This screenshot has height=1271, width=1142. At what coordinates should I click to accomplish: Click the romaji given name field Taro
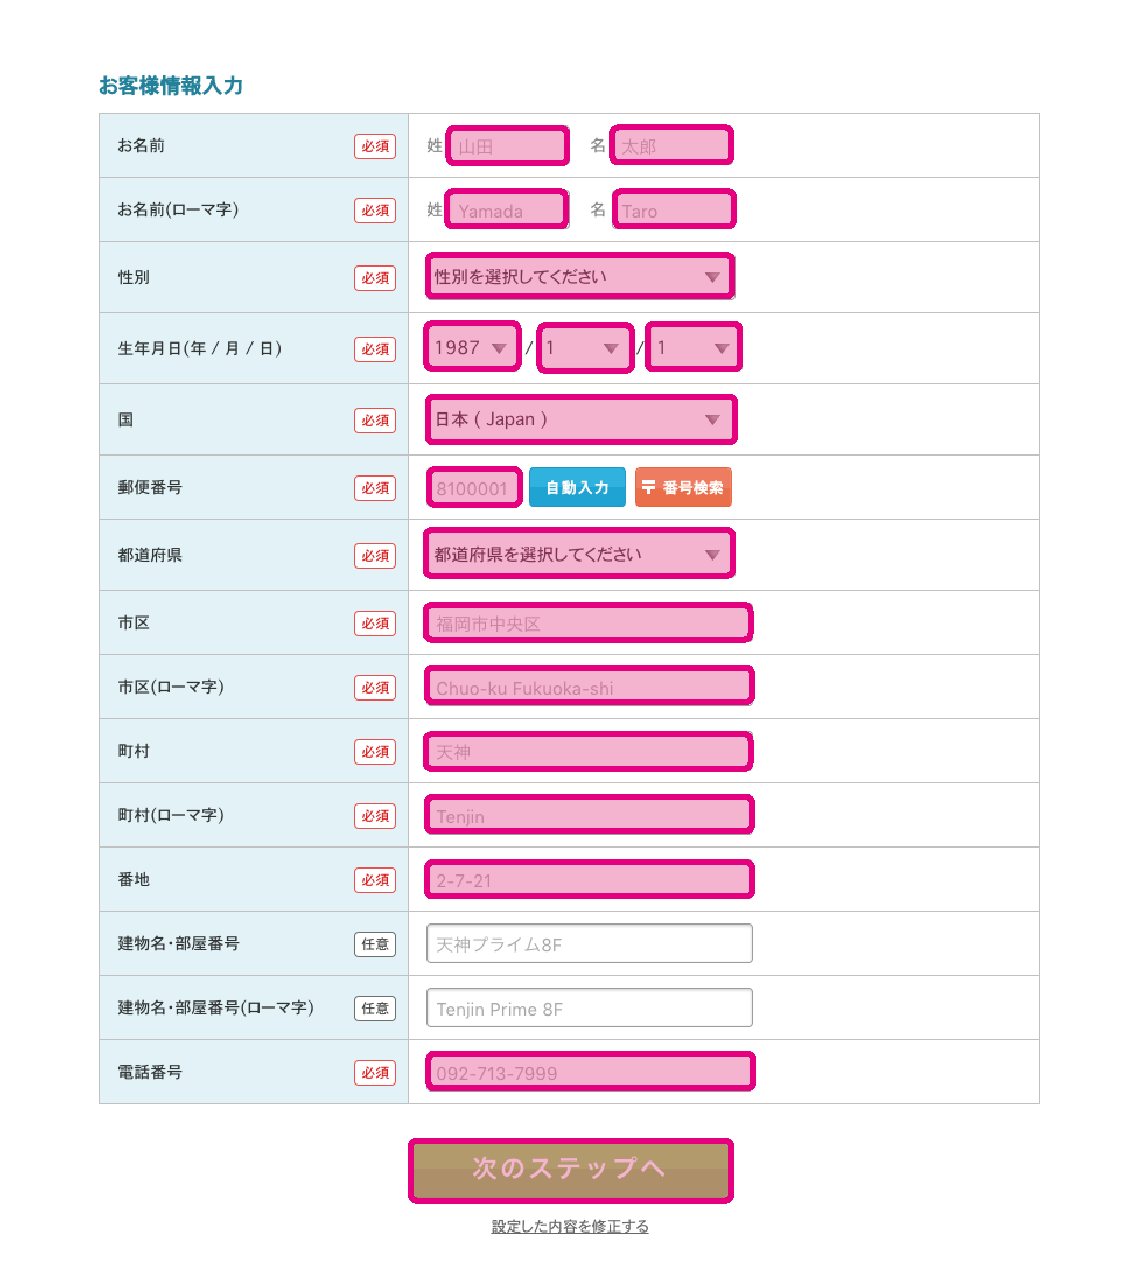(x=674, y=210)
